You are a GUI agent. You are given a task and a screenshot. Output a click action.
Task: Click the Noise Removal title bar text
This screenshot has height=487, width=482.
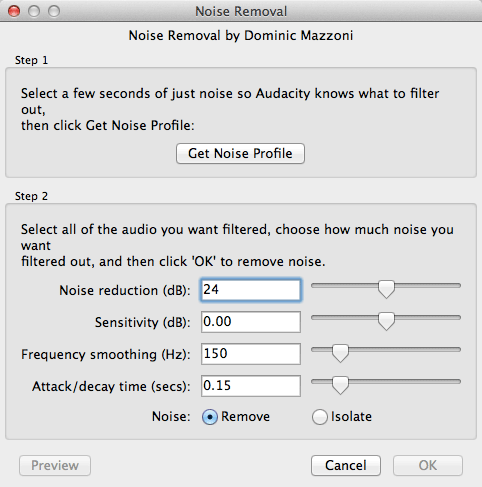[x=241, y=11]
